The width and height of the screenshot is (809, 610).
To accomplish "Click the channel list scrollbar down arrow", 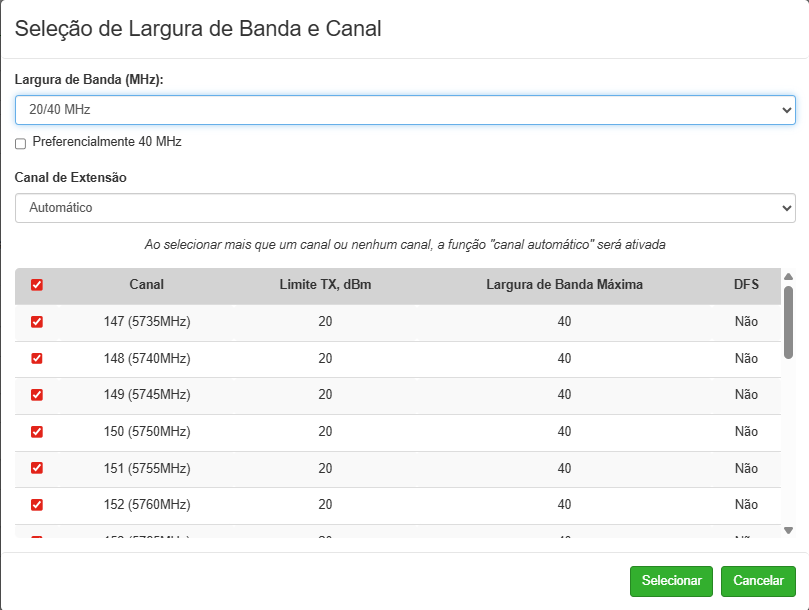I will pyautogui.click(x=788, y=530).
